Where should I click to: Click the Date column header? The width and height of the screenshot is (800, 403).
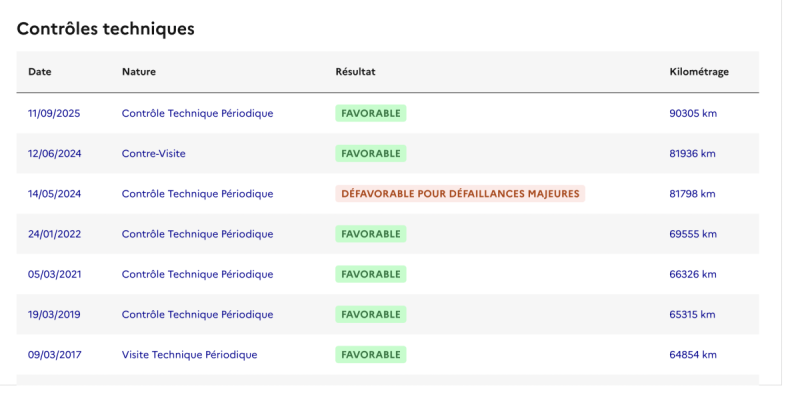[x=39, y=72]
